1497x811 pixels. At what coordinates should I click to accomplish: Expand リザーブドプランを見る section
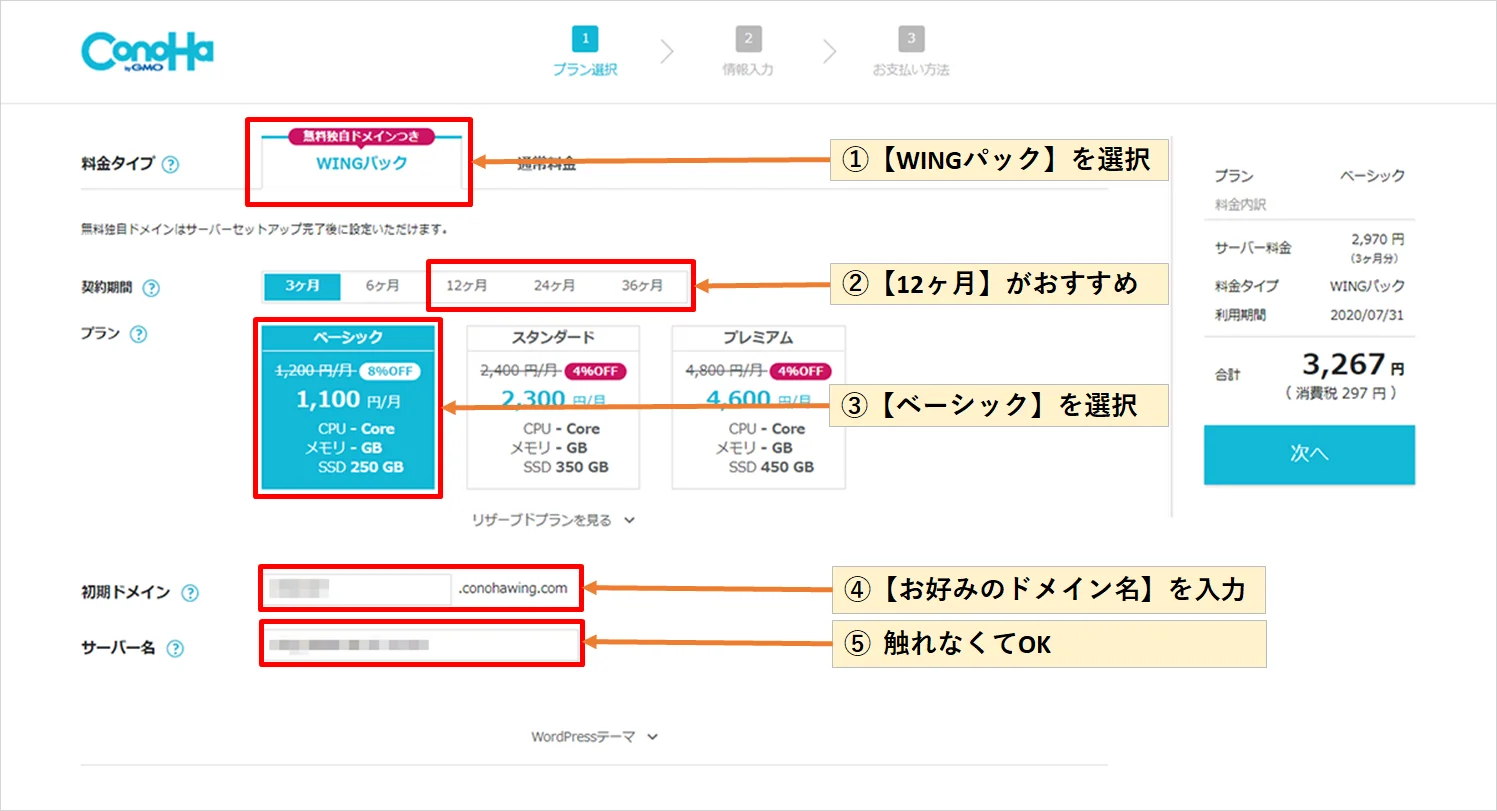click(554, 520)
